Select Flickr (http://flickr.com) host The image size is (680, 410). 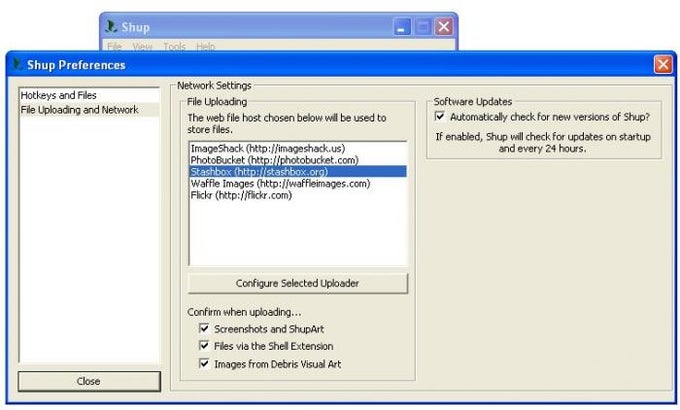click(x=298, y=195)
